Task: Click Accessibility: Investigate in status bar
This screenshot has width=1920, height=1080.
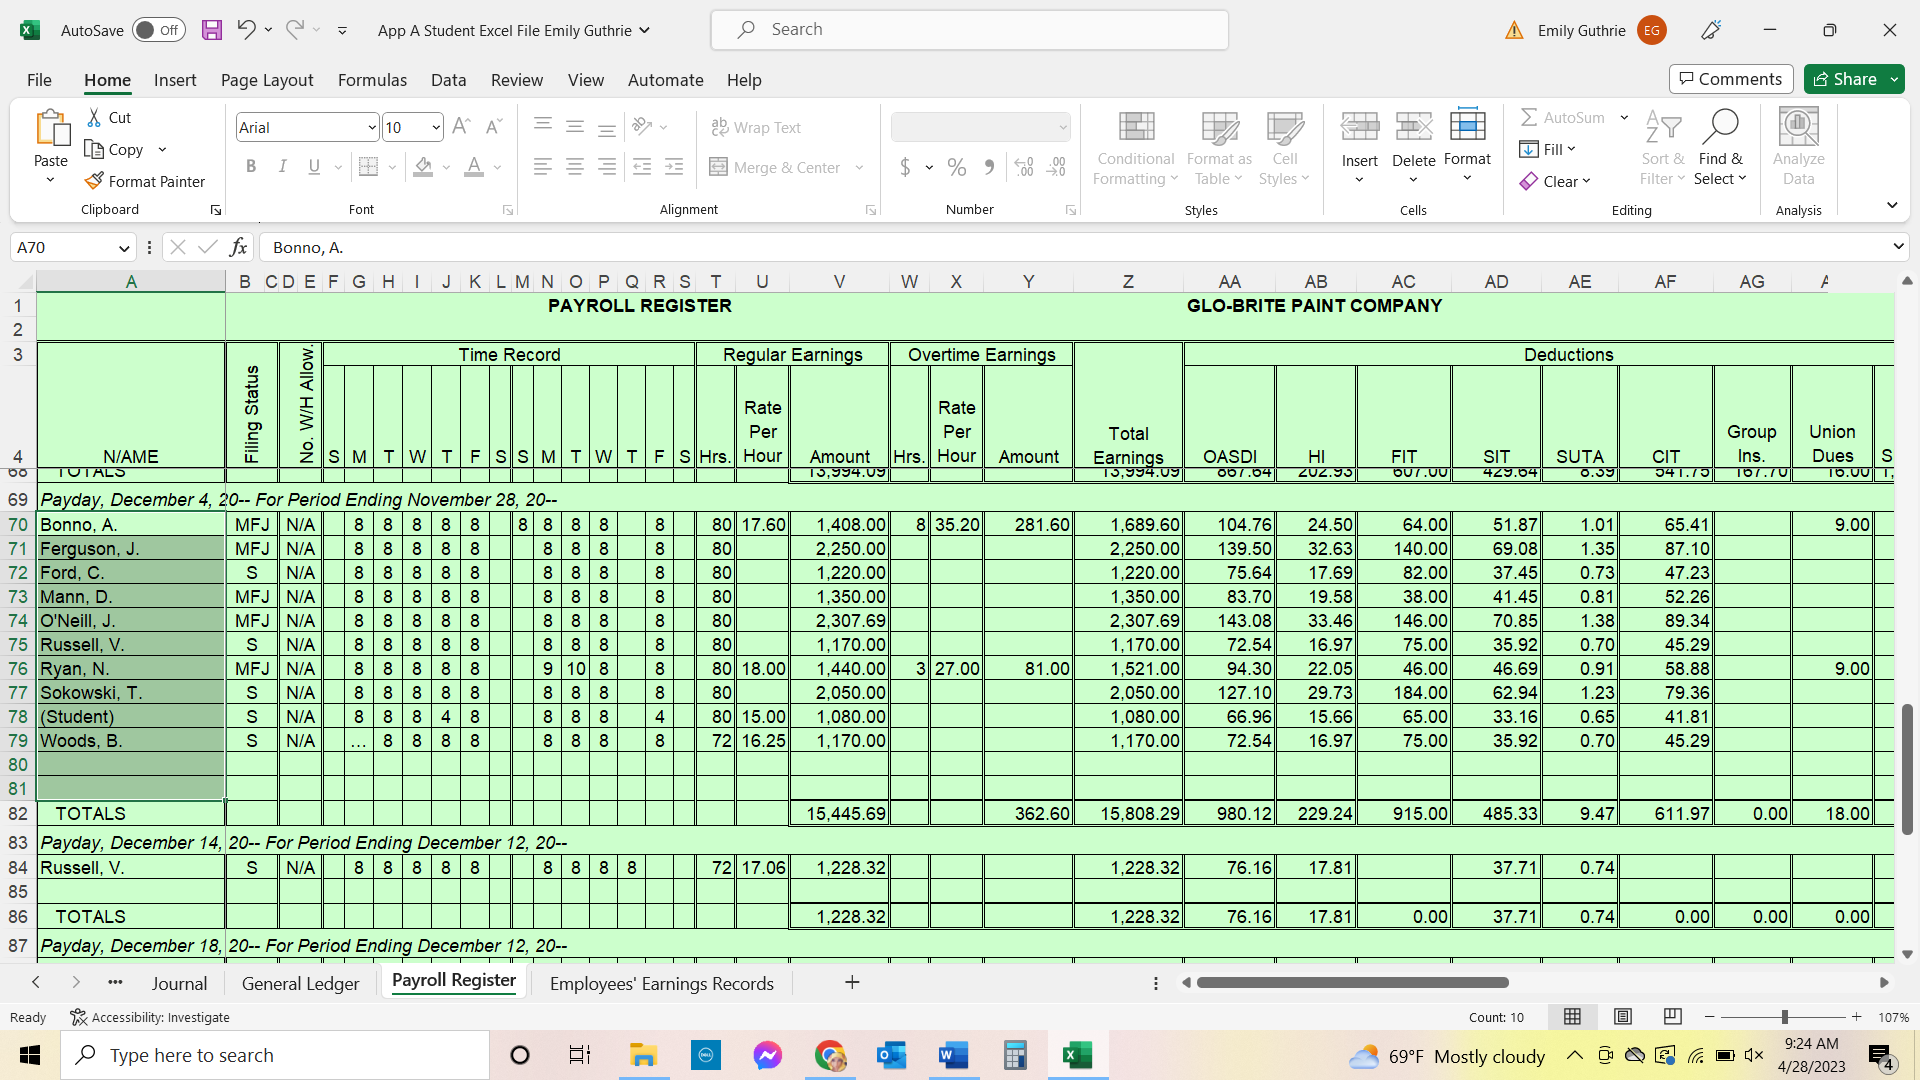Action: coord(150,1017)
